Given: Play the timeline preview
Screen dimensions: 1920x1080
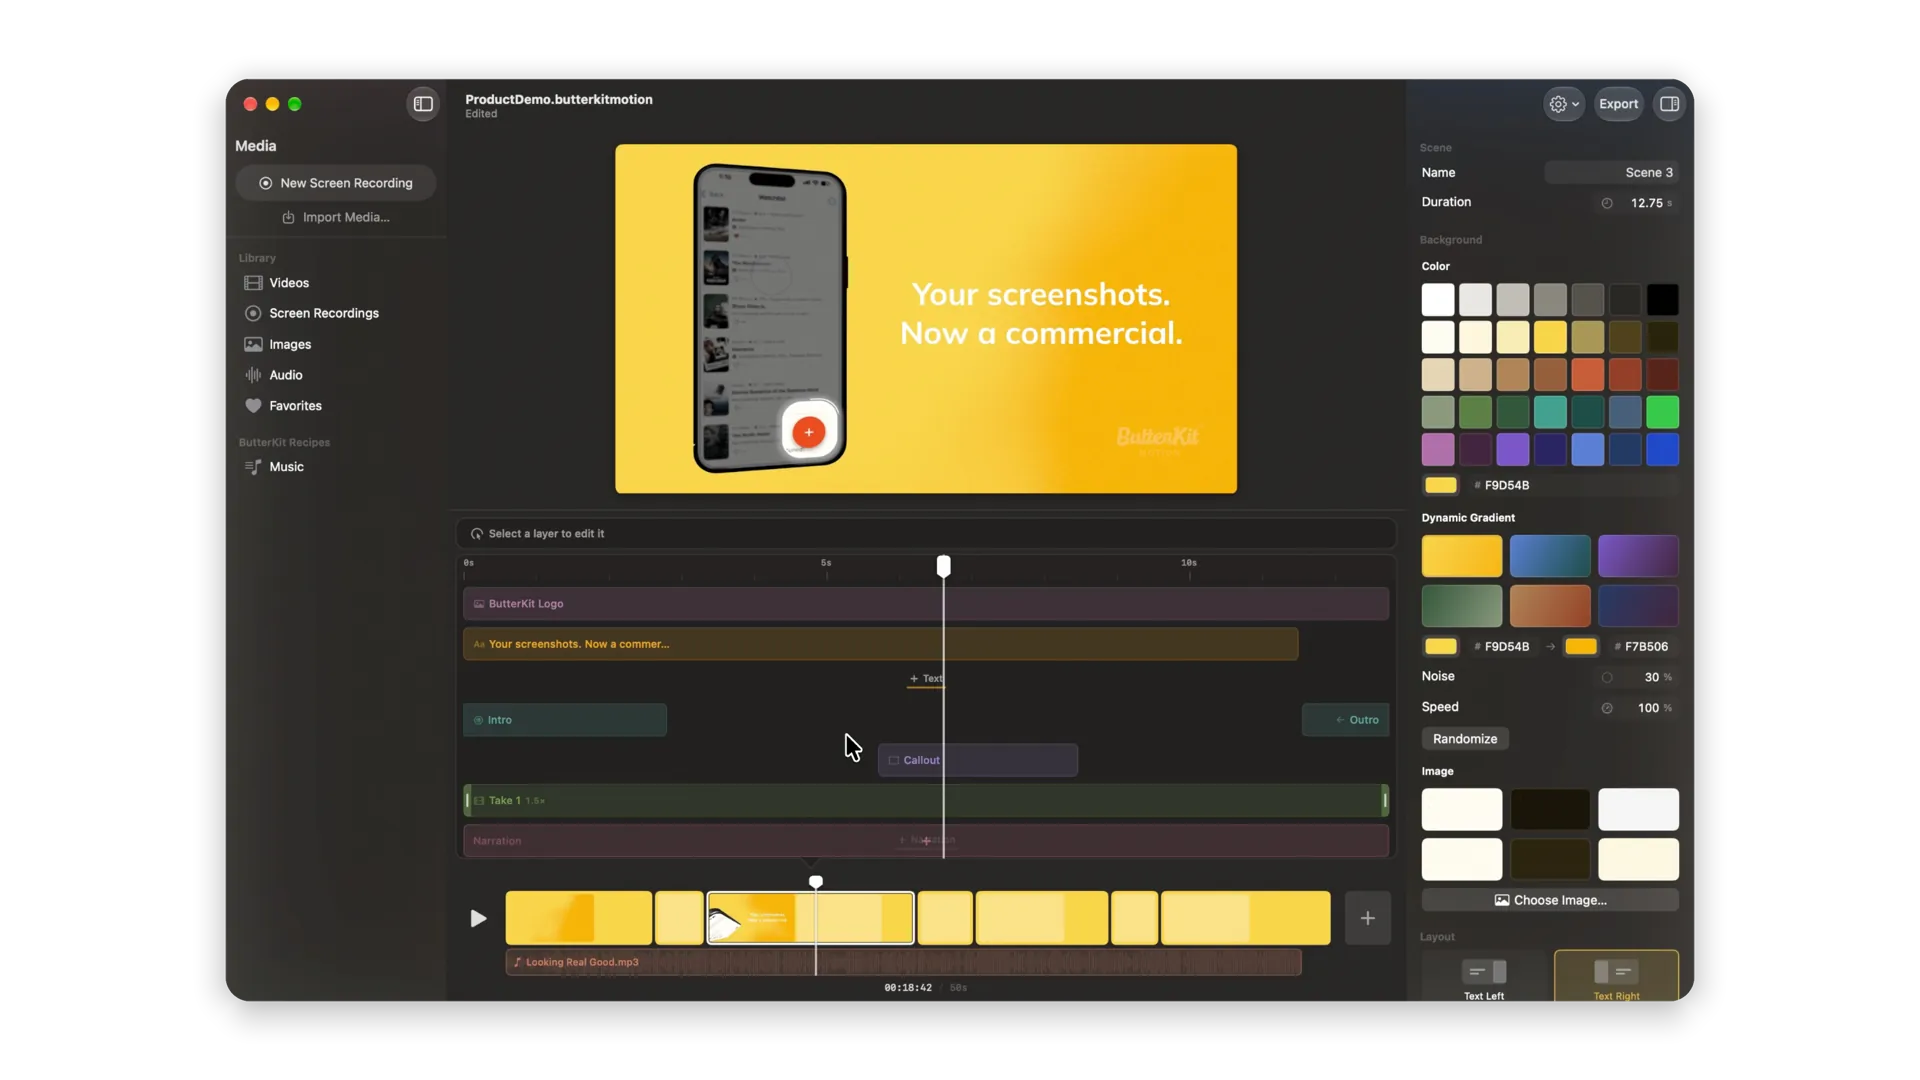Looking at the screenshot, I should pyautogui.click(x=478, y=918).
